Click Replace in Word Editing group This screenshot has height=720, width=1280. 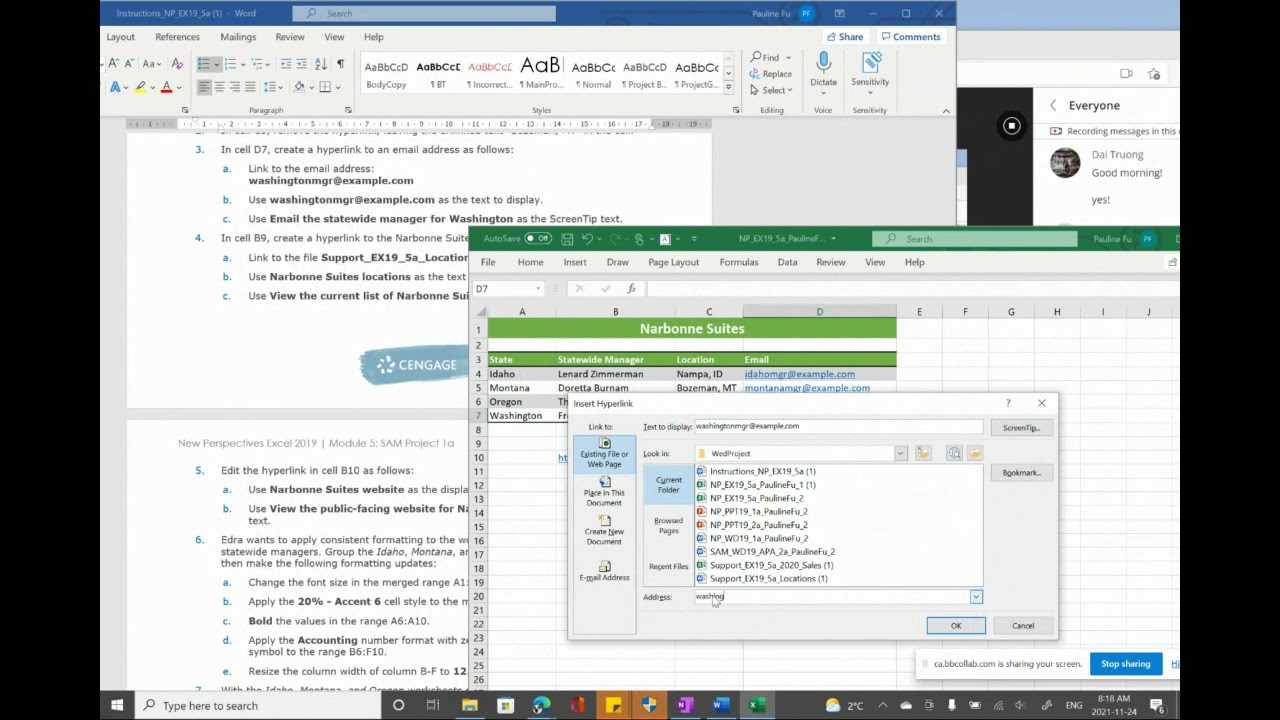tap(770, 74)
